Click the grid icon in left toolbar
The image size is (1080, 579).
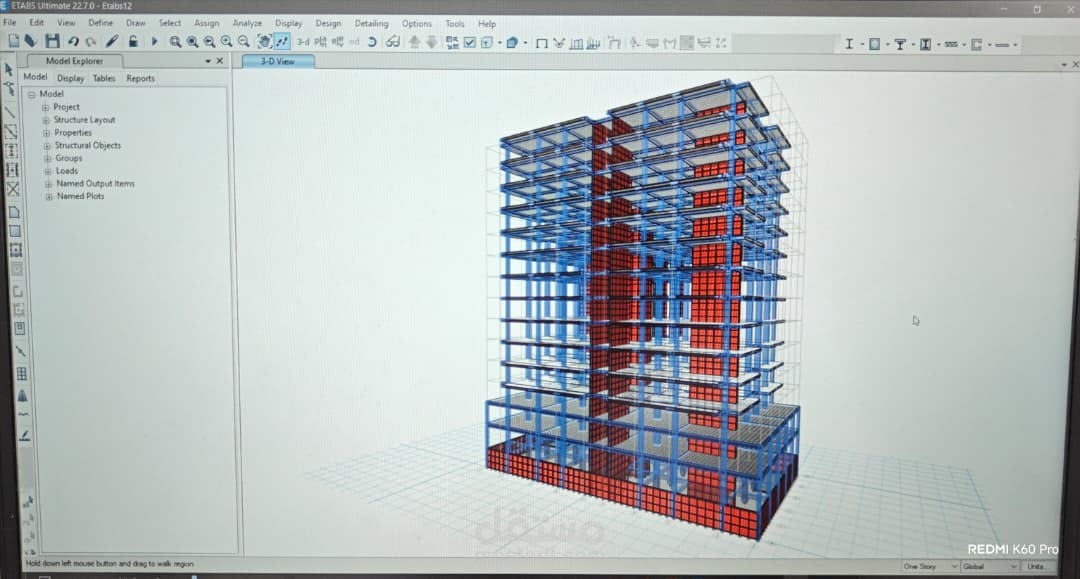coord(21,374)
